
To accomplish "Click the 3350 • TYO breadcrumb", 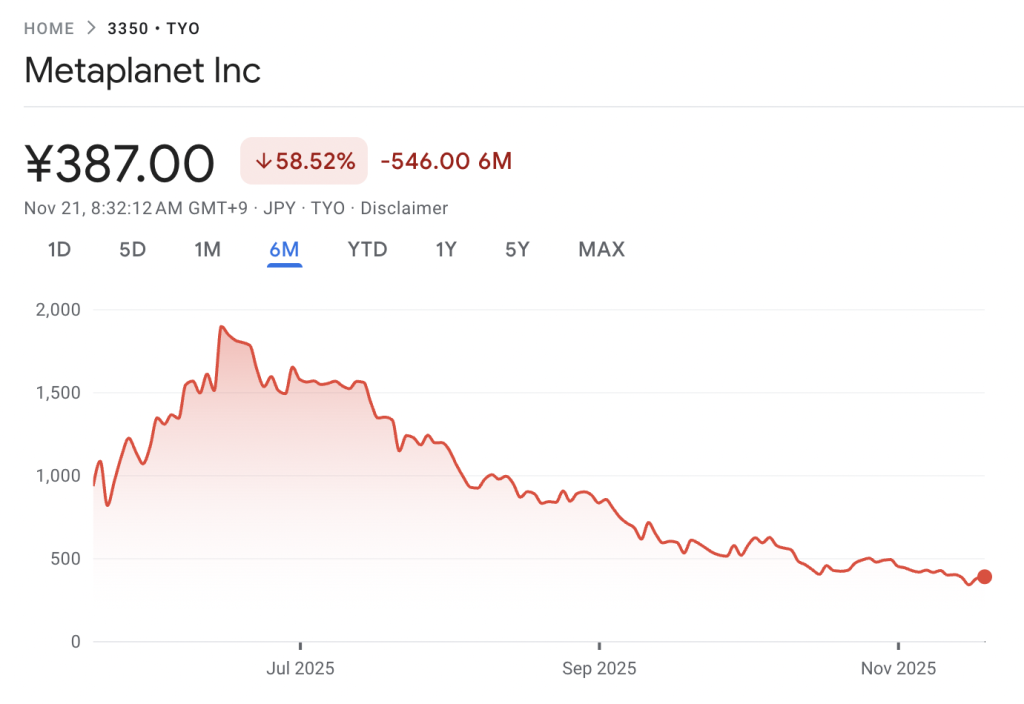I will [154, 28].
